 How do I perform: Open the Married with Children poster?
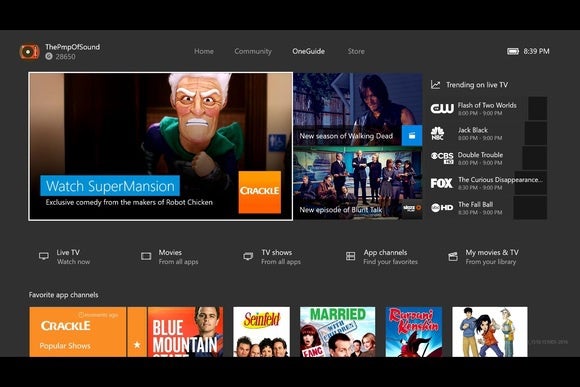[337, 332]
